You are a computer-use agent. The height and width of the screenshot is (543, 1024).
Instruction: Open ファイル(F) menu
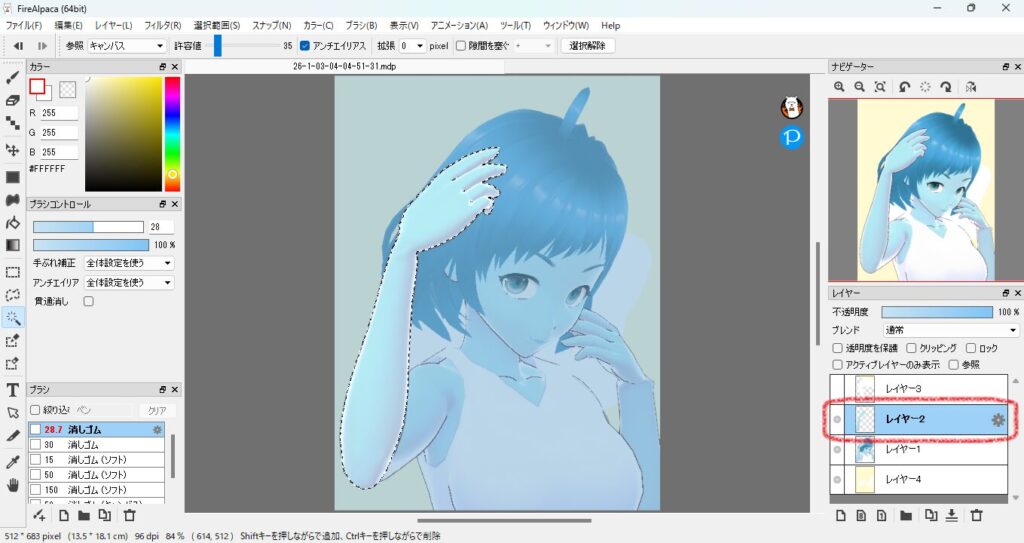coord(24,25)
